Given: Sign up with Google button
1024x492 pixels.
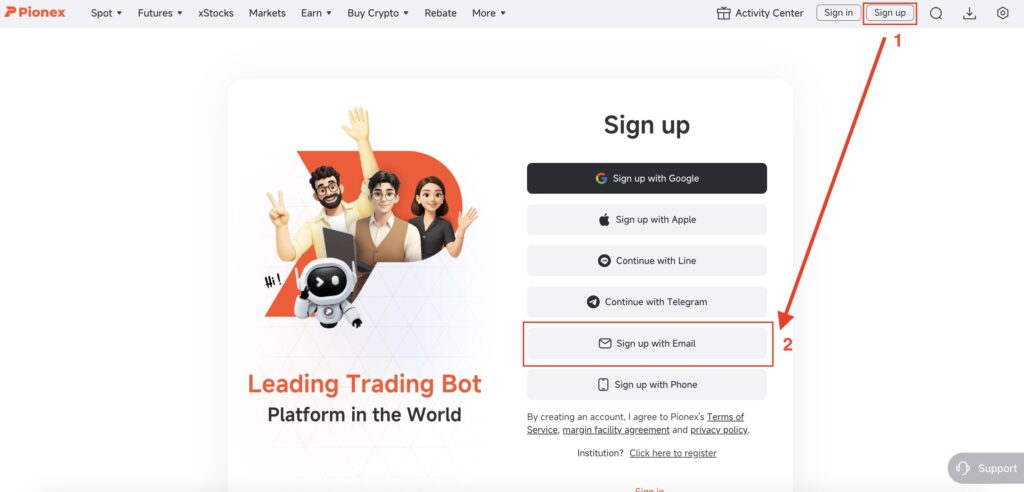Looking at the screenshot, I should [x=647, y=178].
